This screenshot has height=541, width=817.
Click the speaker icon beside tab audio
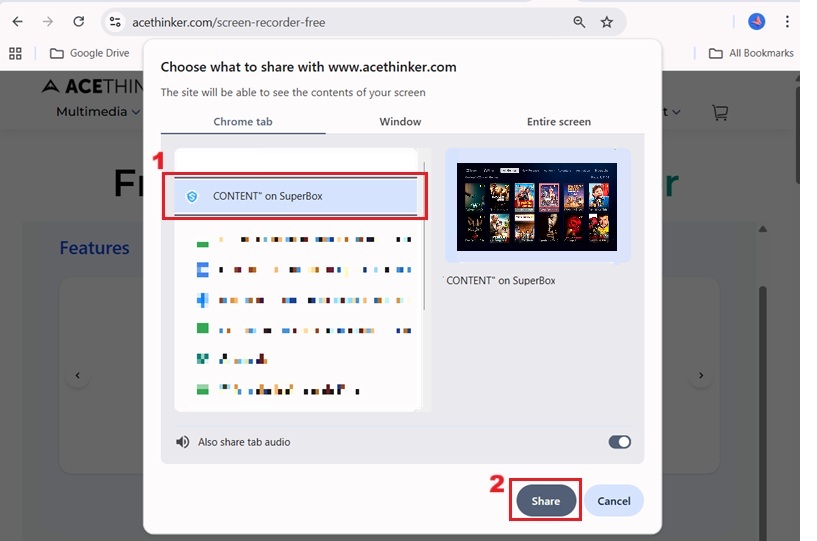[x=182, y=442]
